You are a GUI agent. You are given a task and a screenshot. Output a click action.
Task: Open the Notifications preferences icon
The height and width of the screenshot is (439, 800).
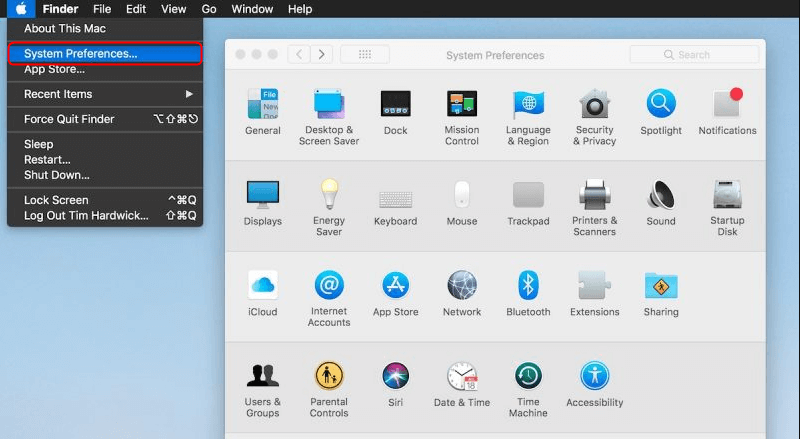click(x=727, y=104)
